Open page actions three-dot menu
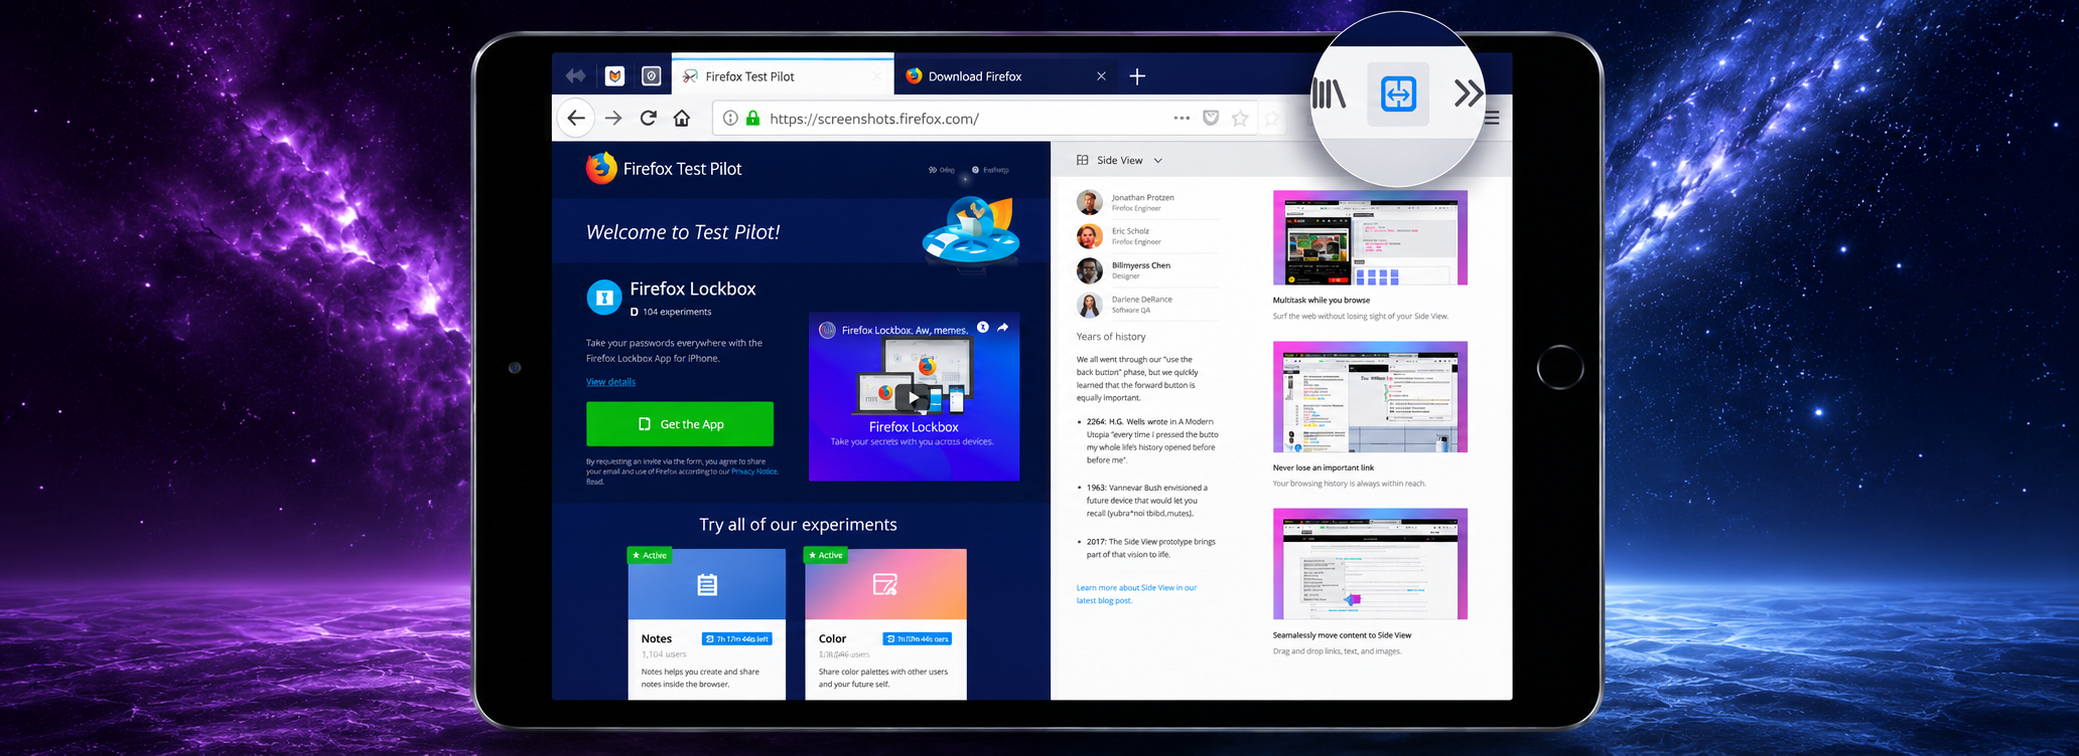Image resolution: width=2079 pixels, height=756 pixels. pyautogui.click(x=1181, y=118)
